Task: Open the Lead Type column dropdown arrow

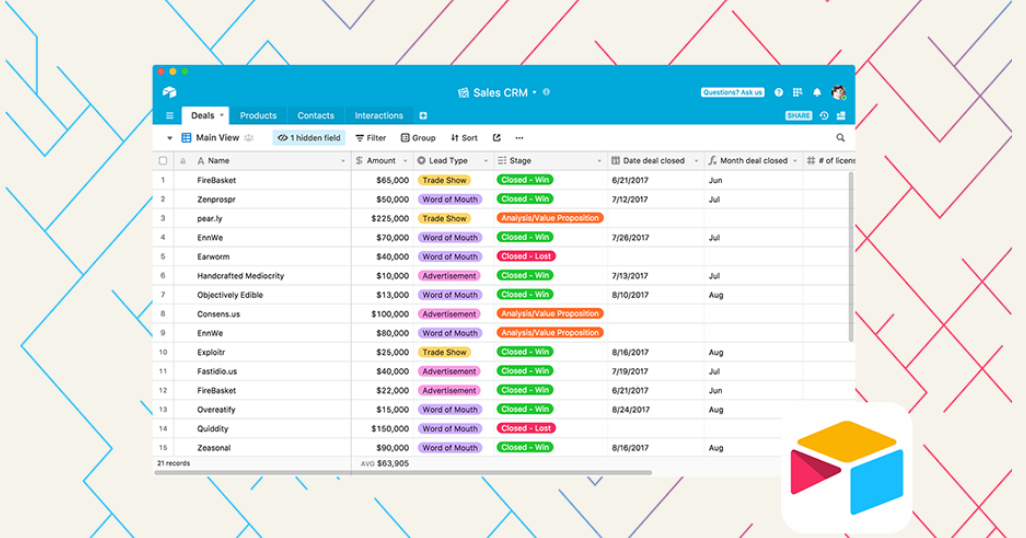Action: (486, 161)
